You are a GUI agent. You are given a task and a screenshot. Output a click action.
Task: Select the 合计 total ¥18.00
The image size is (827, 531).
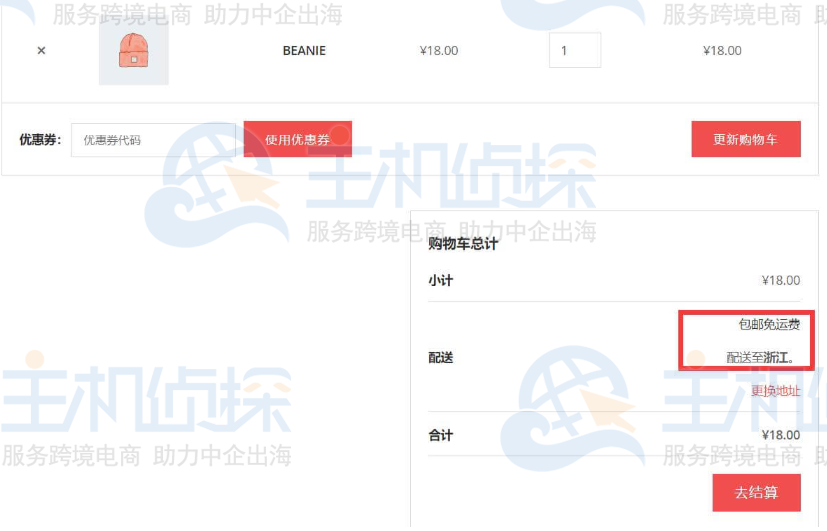tap(781, 435)
